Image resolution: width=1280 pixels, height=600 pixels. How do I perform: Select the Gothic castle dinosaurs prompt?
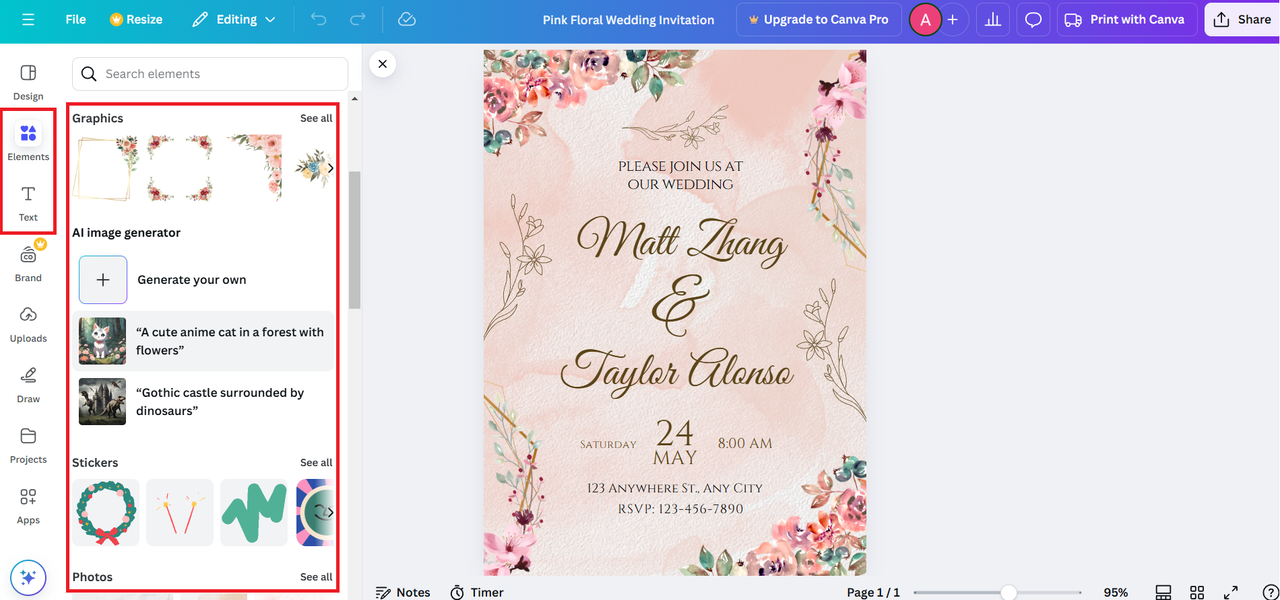(x=203, y=402)
